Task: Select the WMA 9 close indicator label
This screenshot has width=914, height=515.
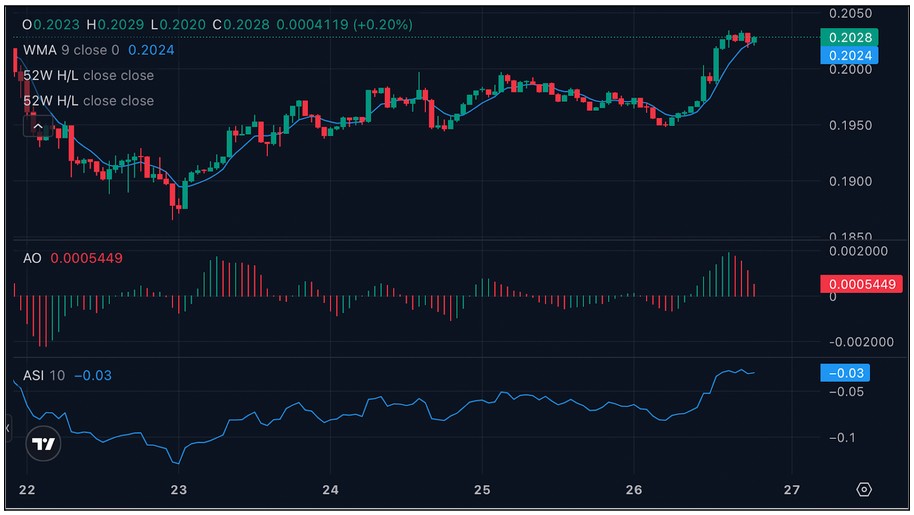Action: tap(71, 50)
